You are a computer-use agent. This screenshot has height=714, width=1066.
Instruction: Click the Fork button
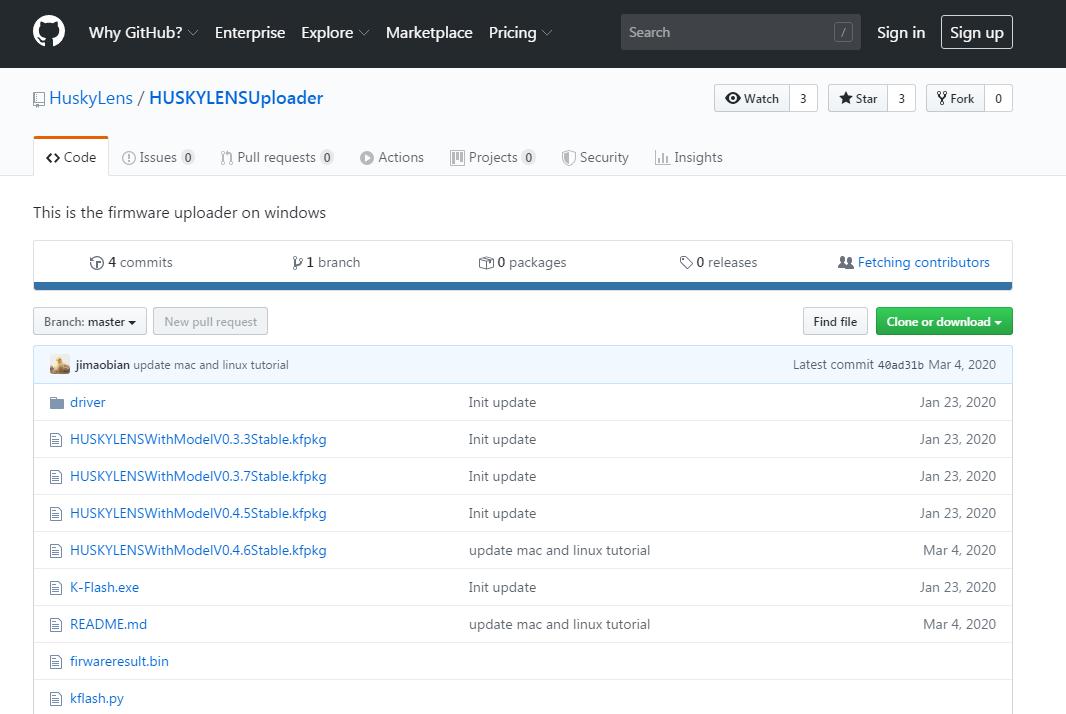955,98
